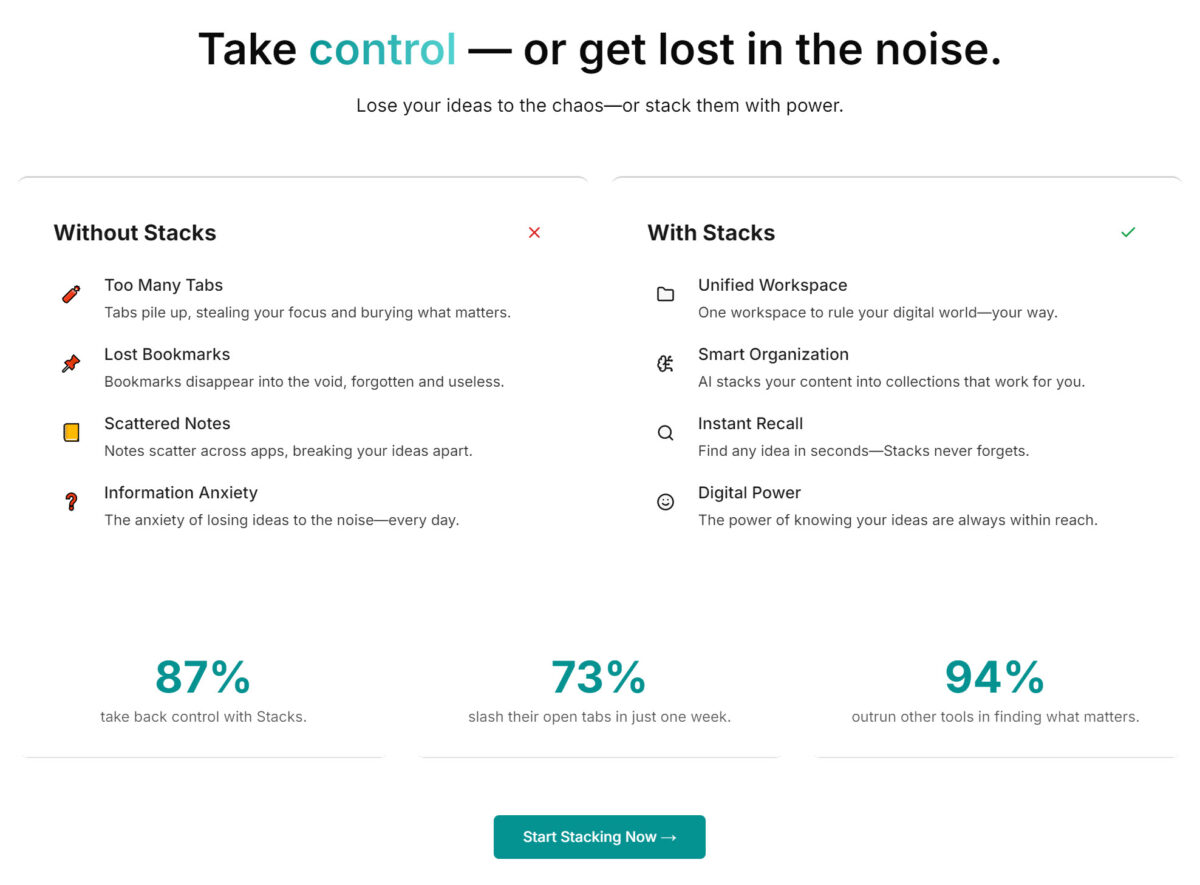Click the "Instant Recall" feature title
Screen dimensions: 1200x885
750,423
